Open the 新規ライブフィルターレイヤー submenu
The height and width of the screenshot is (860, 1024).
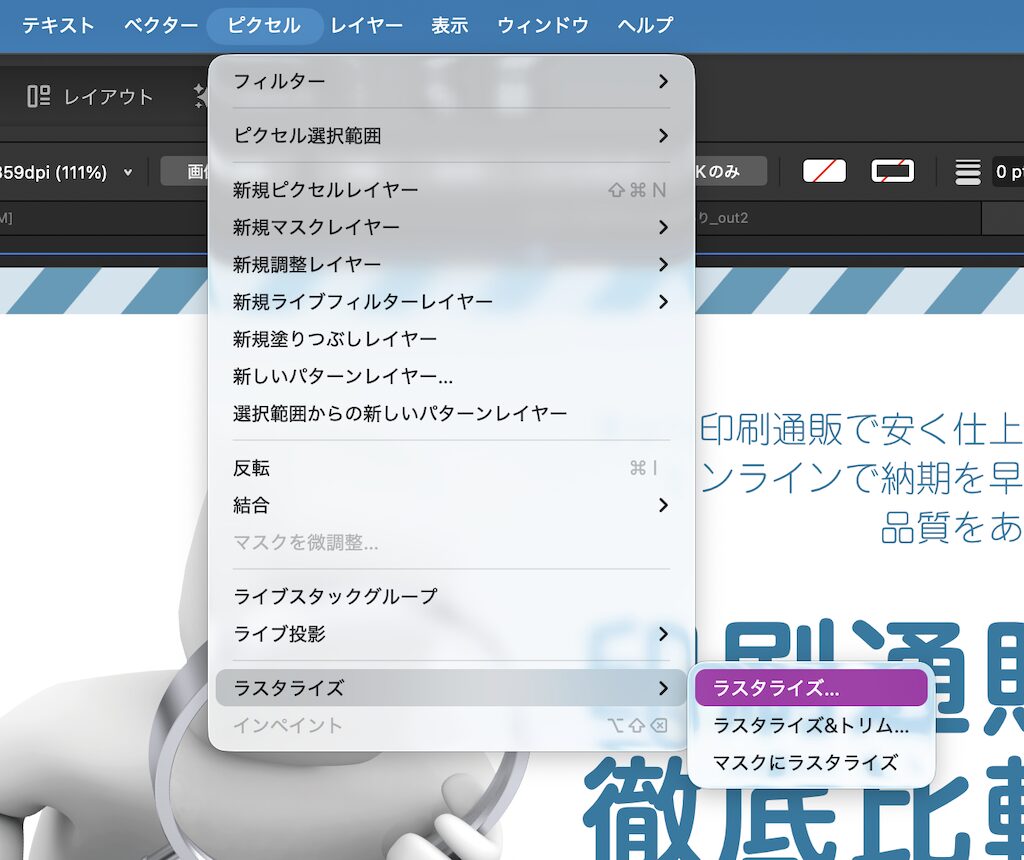[x=451, y=301]
